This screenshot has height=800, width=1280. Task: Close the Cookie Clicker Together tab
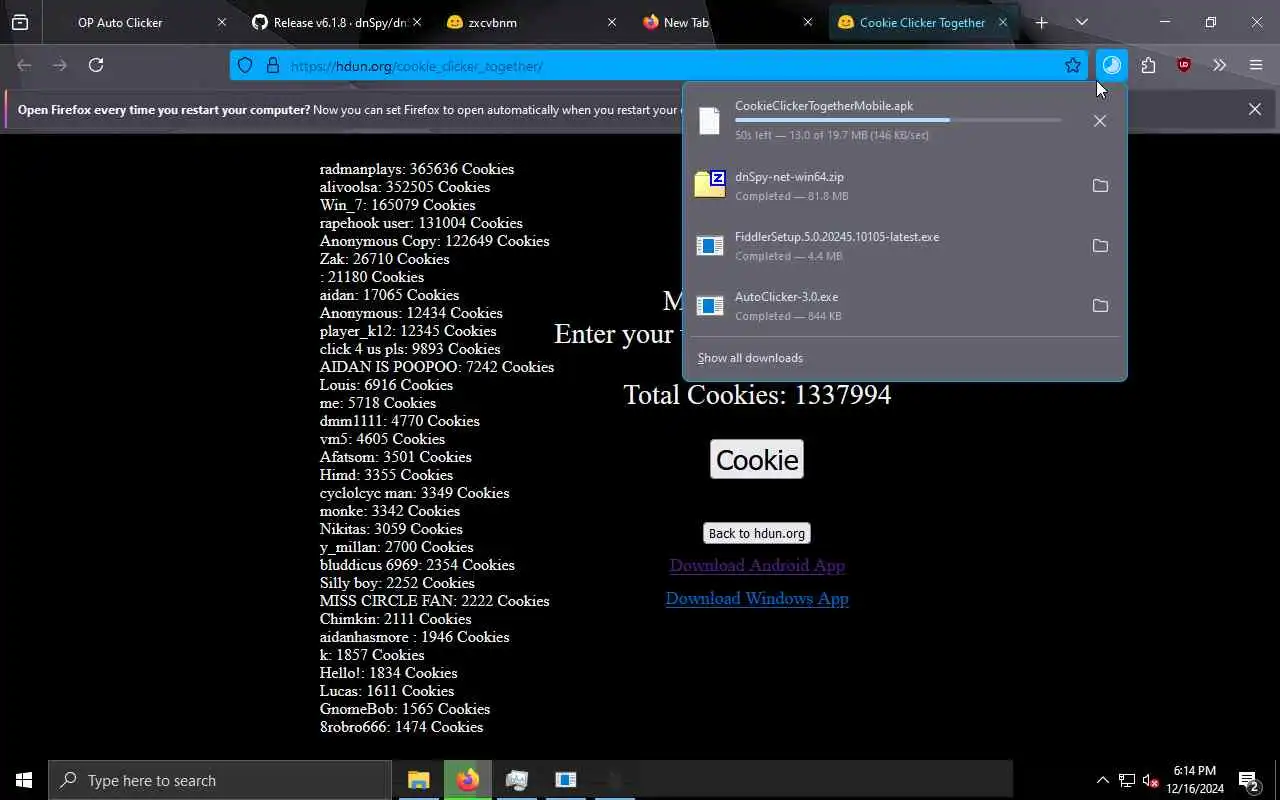[x=1003, y=22]
